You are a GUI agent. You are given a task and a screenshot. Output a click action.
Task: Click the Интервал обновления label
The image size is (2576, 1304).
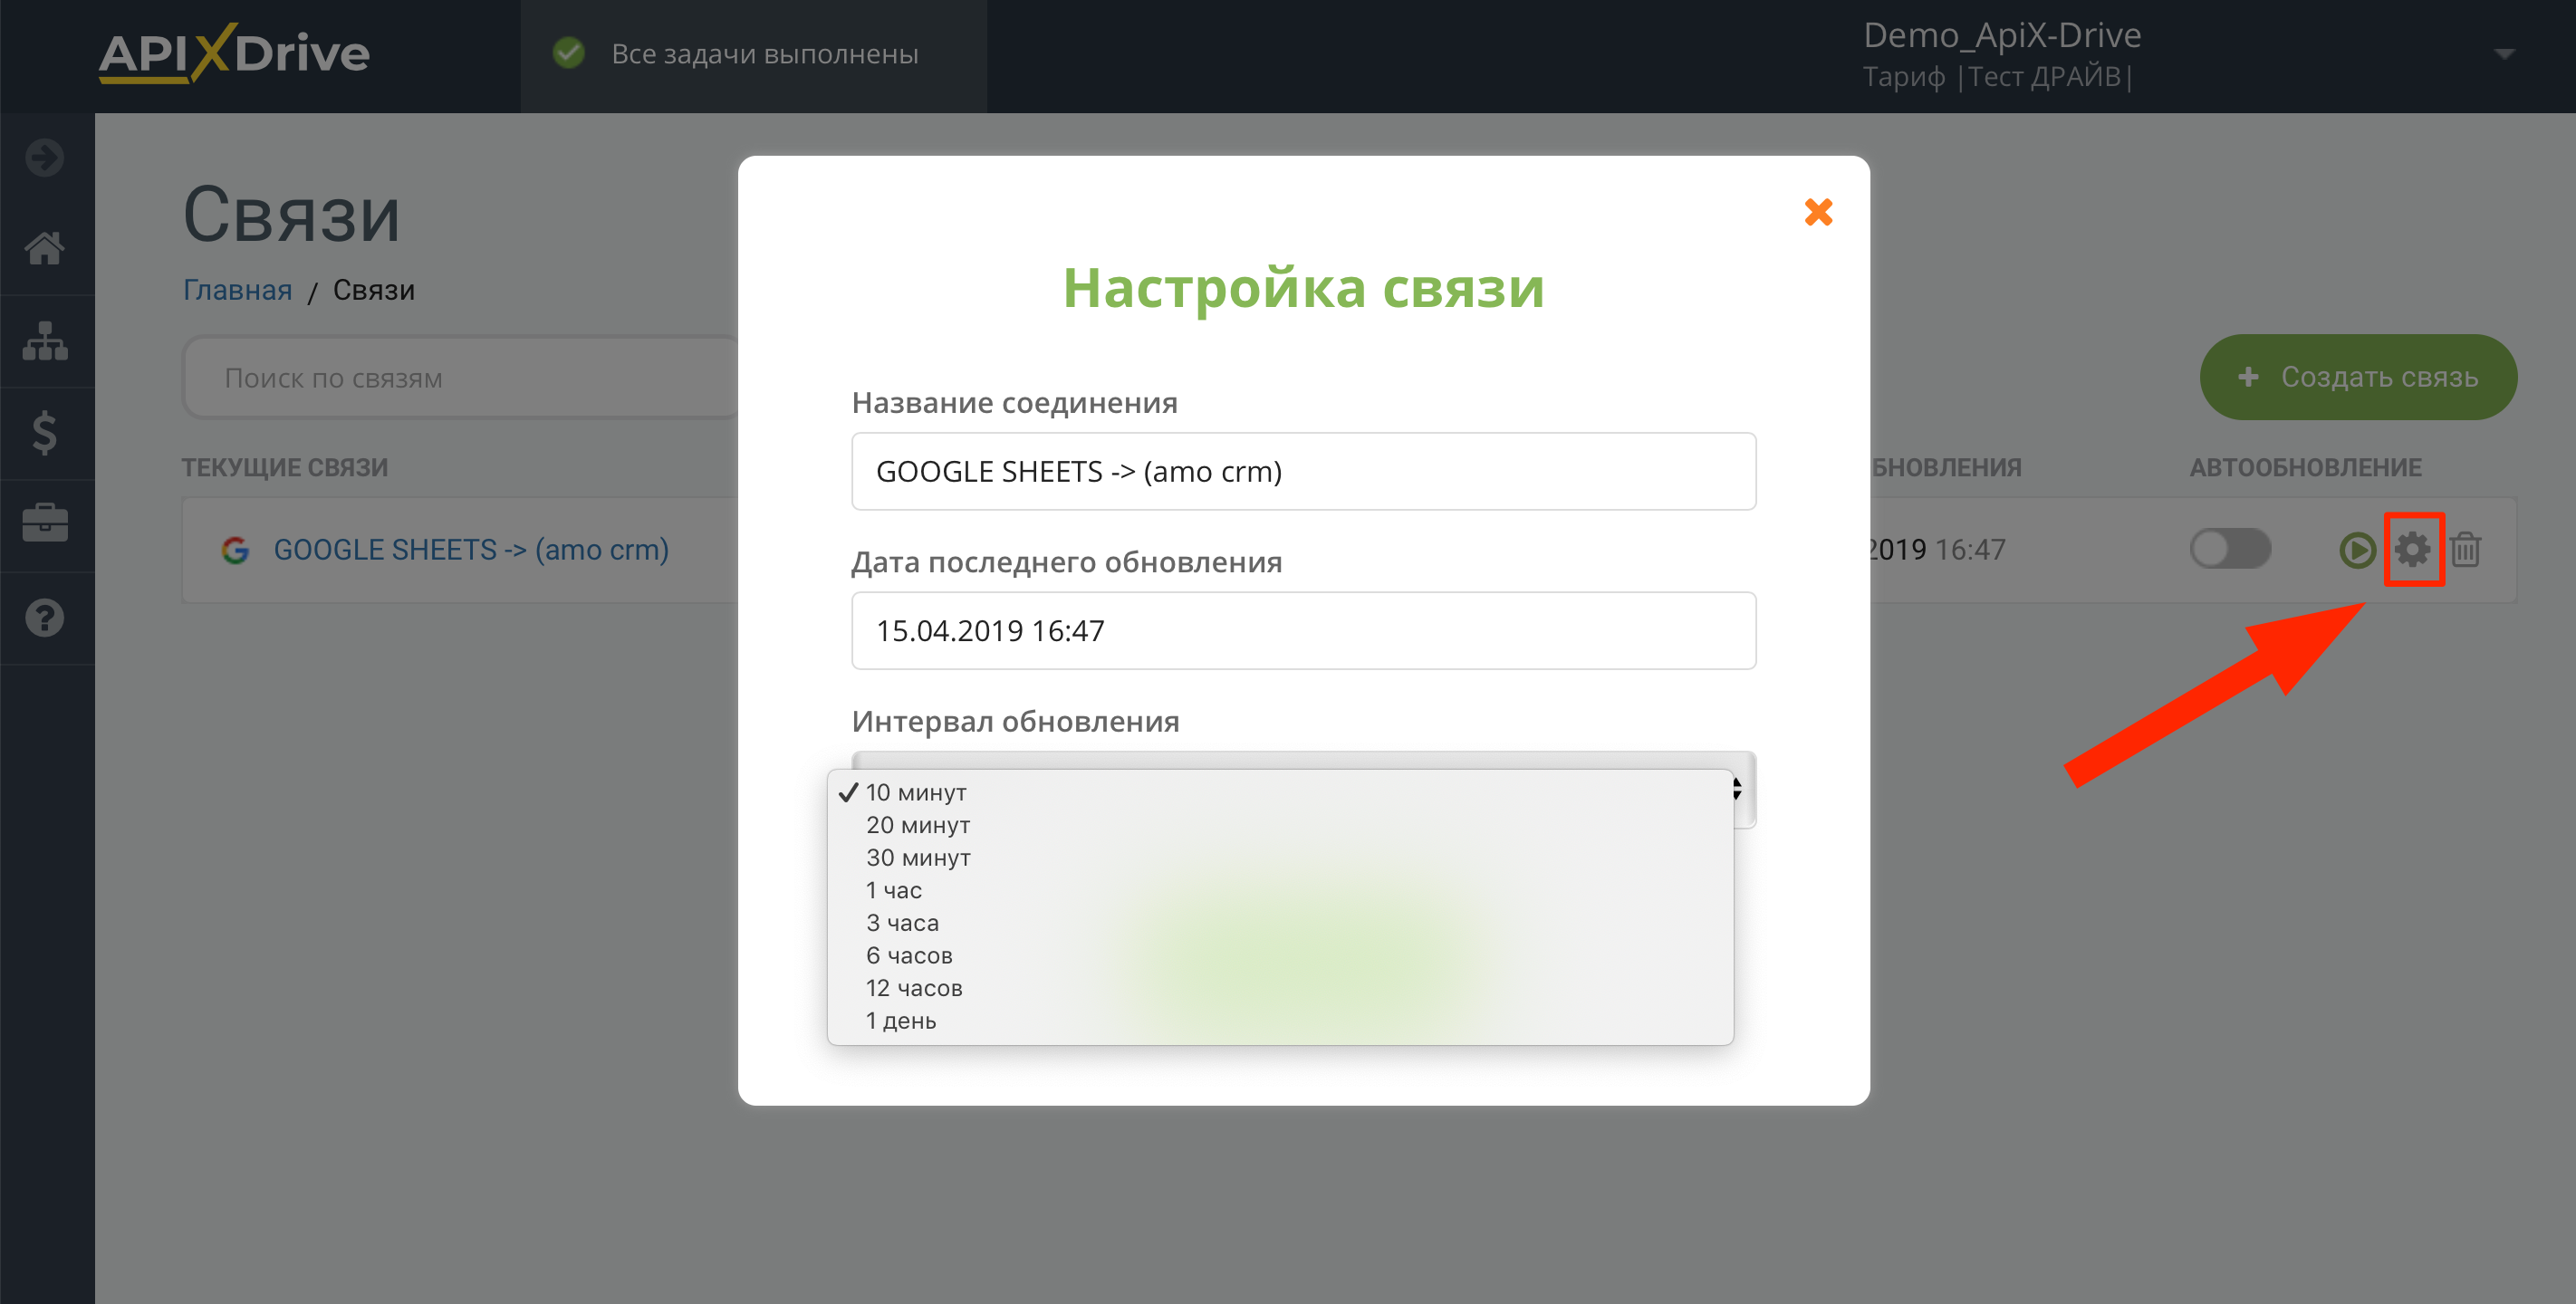[1015, 721]
